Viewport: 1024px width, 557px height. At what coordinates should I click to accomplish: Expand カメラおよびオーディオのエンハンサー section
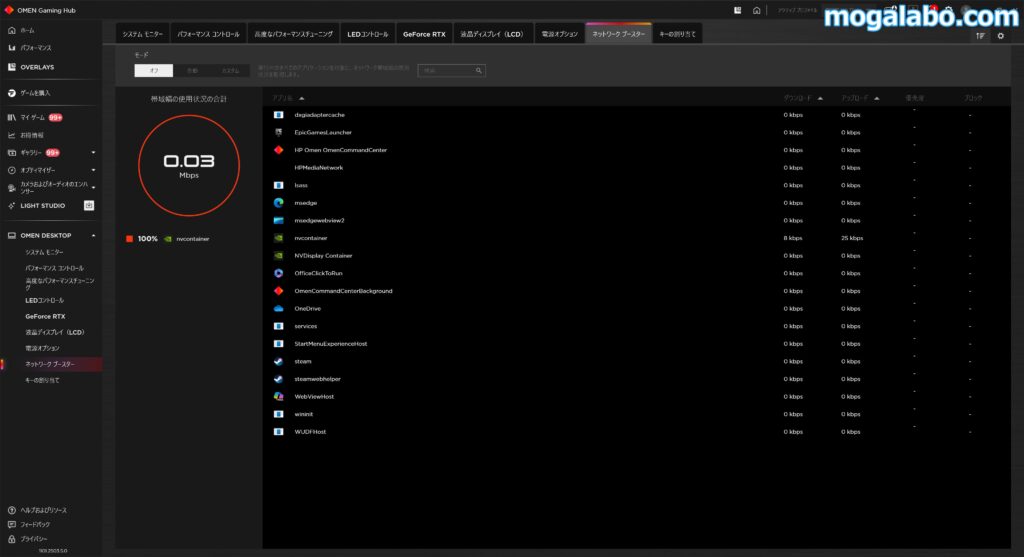pyautogui.click(x=93, y=187)
